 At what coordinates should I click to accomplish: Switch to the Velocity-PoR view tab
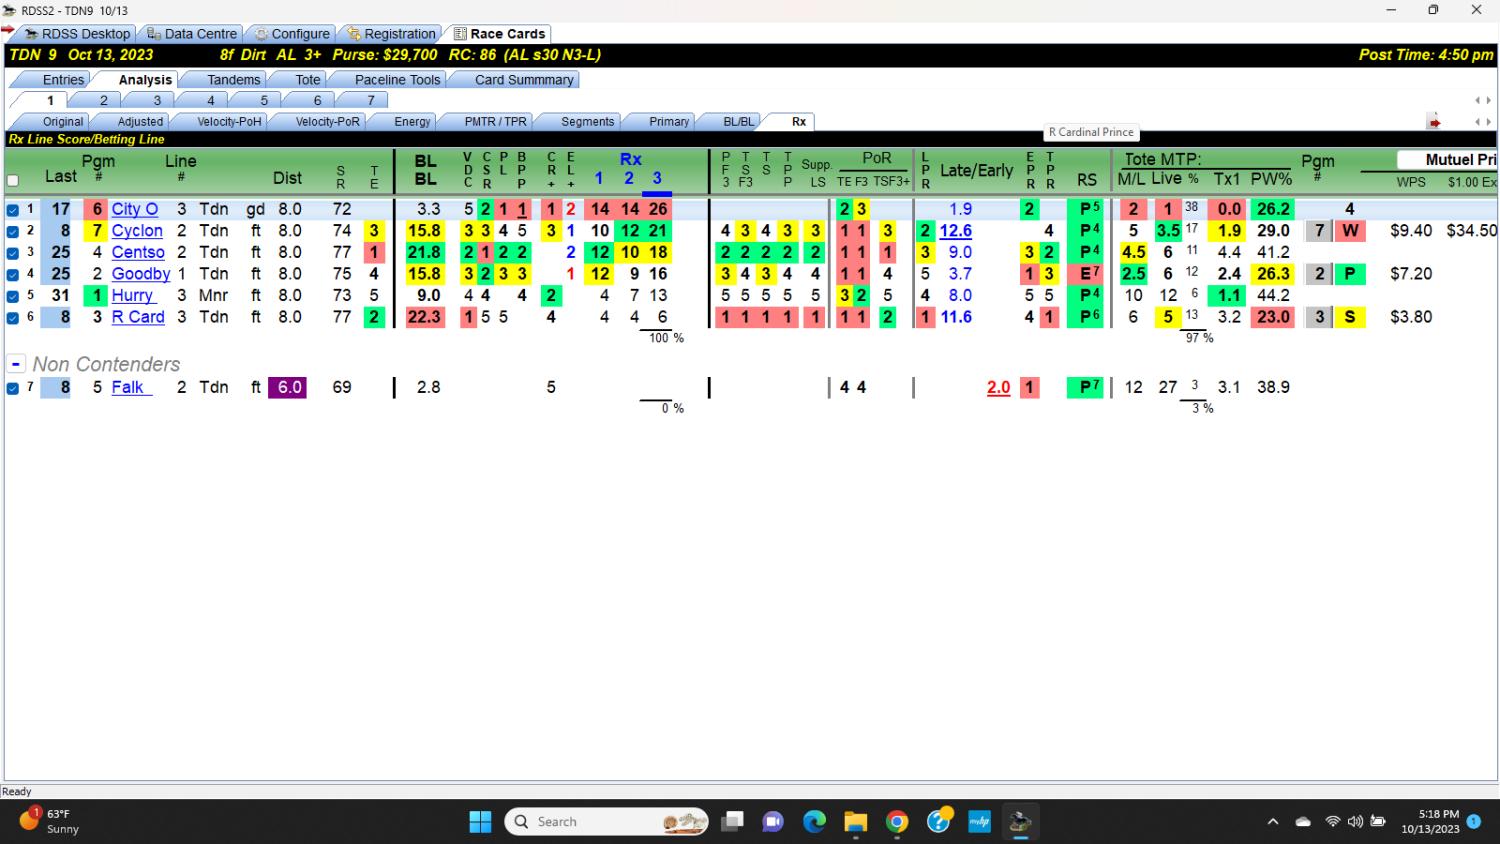[x=327, y=122]
